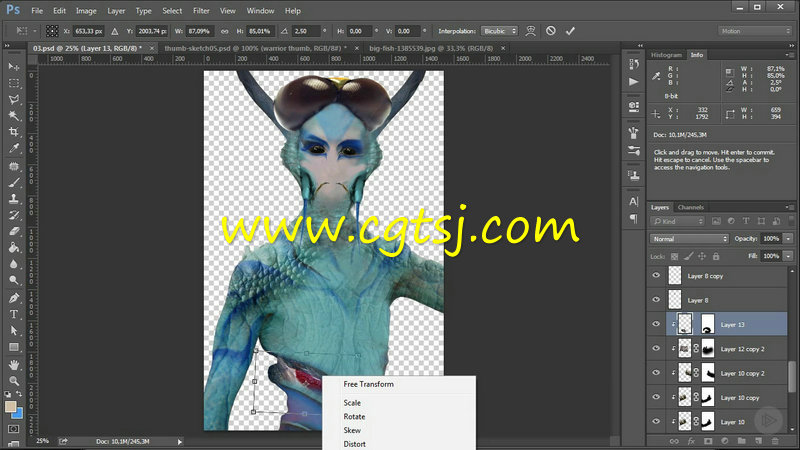This screenshot has width=800, height=450.
Task: Select Layer 12 copy 2 mask thumbnail
Action: click(708, 349)
